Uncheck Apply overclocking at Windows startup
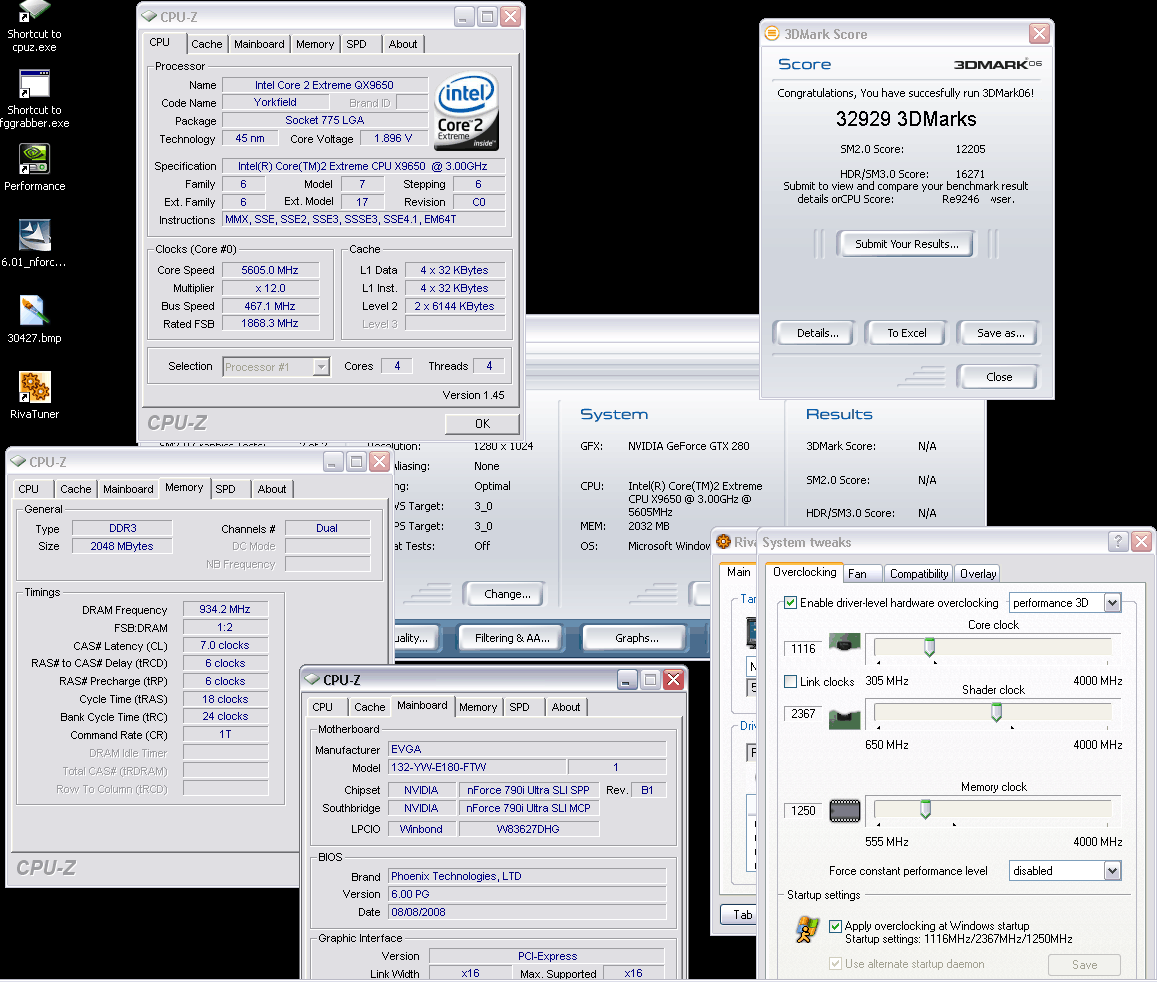 tap(836, 926)
